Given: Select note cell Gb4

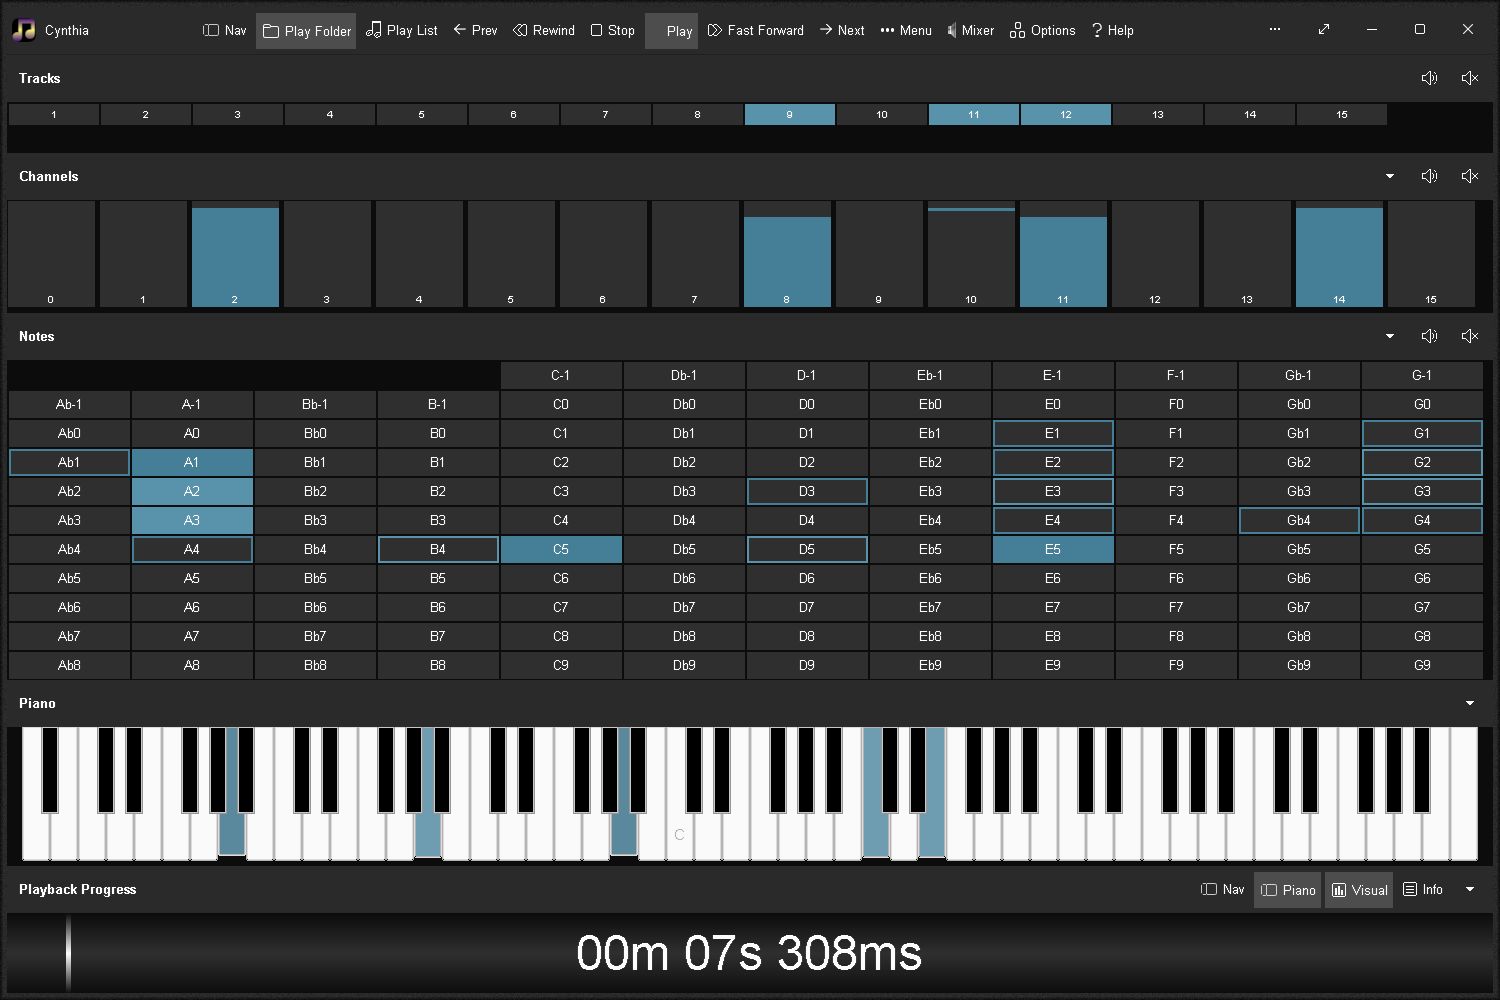Looking at the screenshot, I should (1299, 520).
